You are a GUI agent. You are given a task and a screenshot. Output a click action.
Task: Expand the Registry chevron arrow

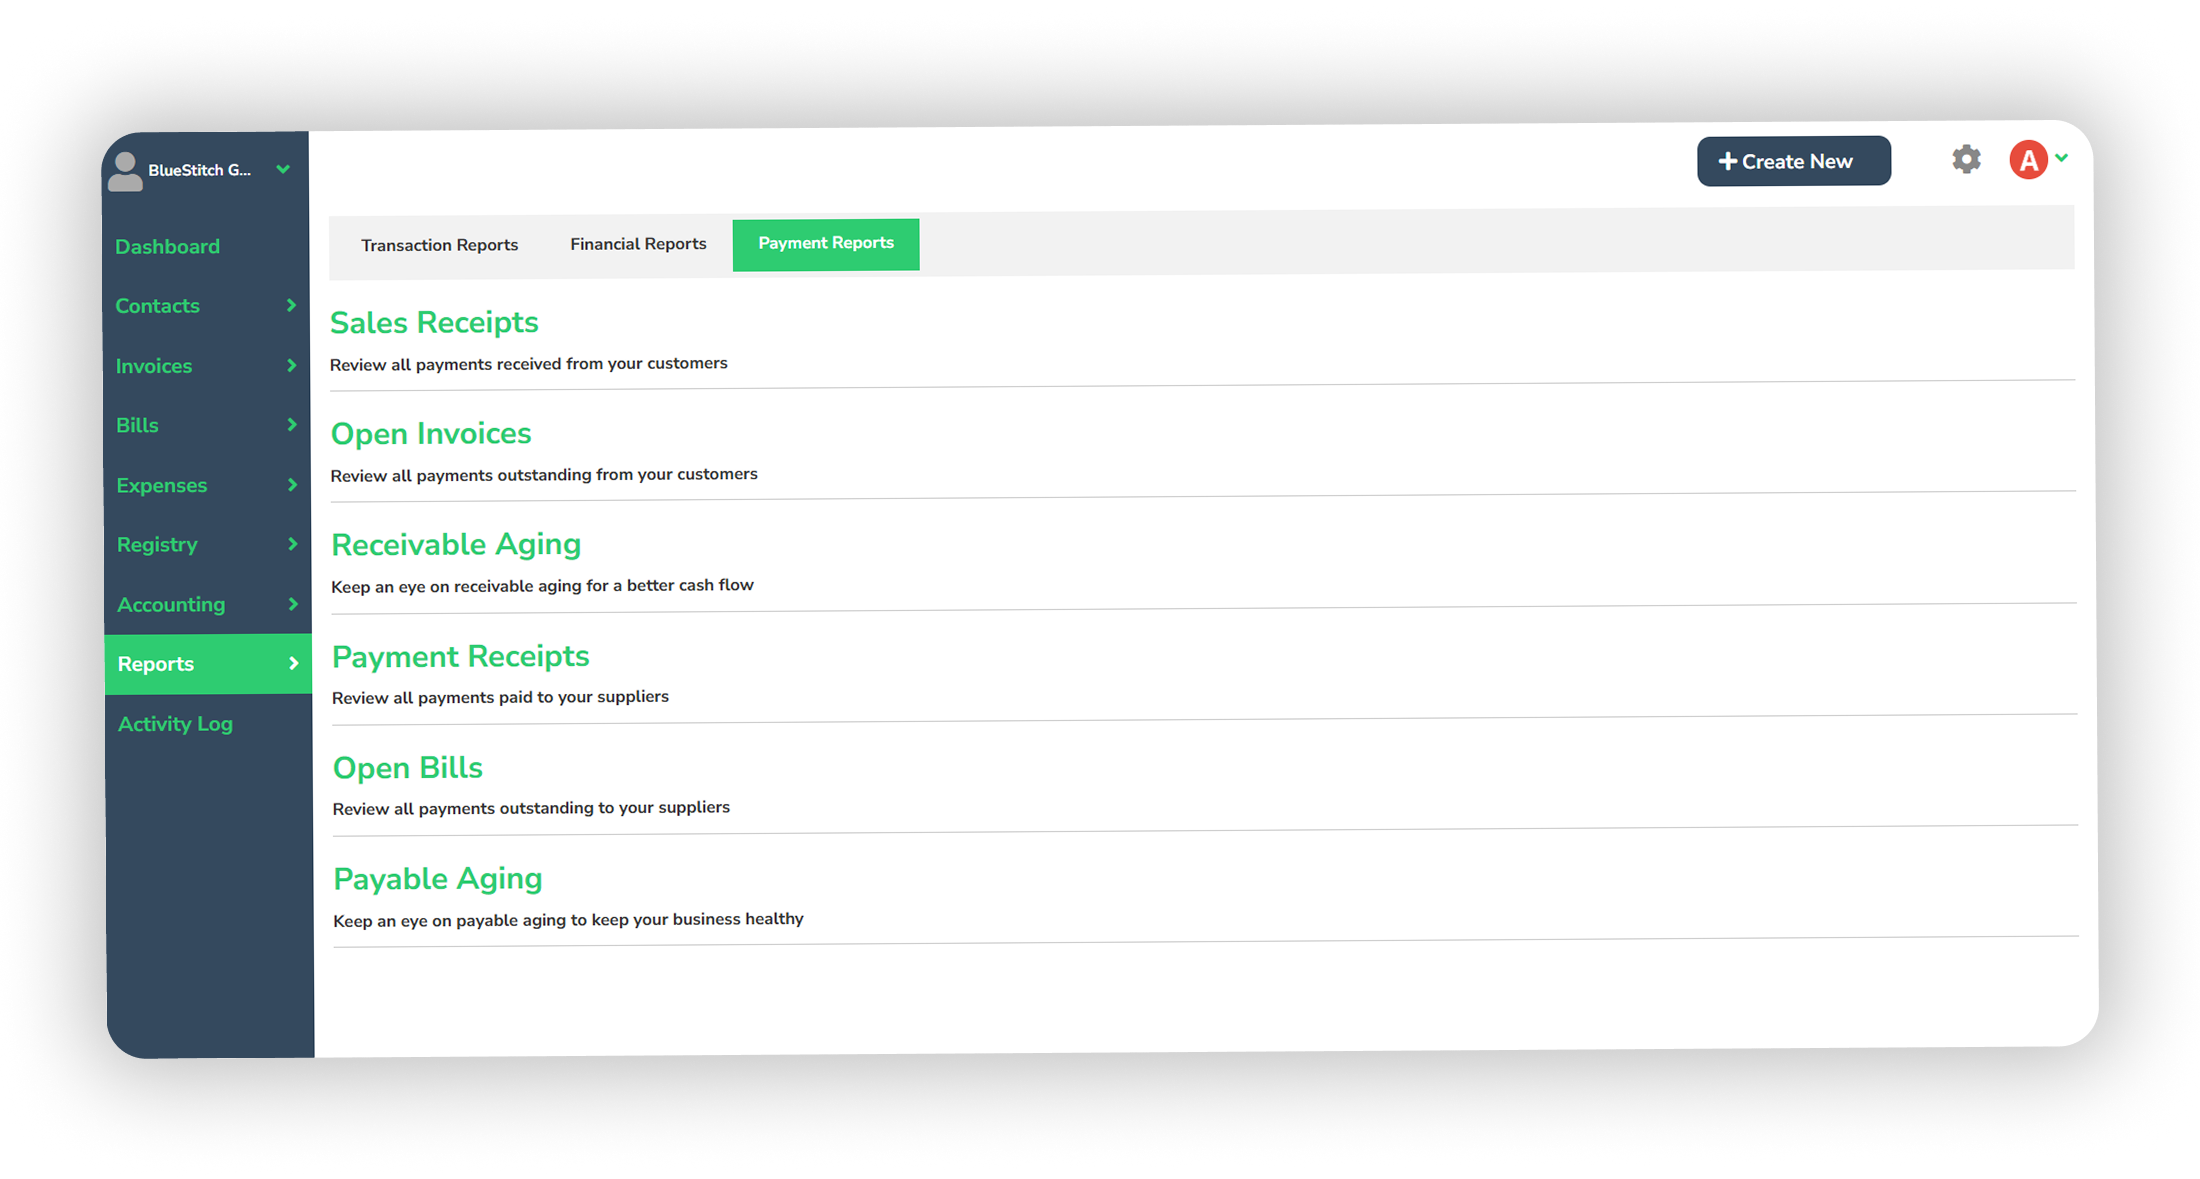(293, 544)
